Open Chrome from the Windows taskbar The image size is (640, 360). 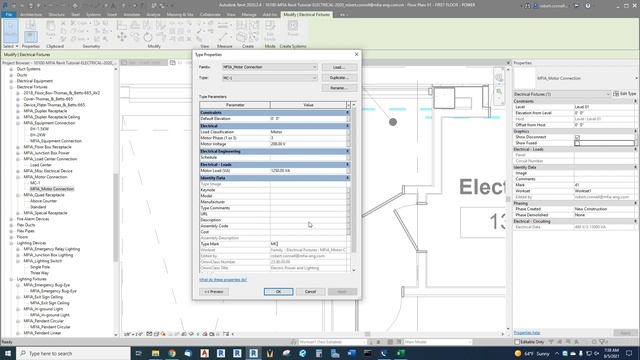[x=172, y=353]
